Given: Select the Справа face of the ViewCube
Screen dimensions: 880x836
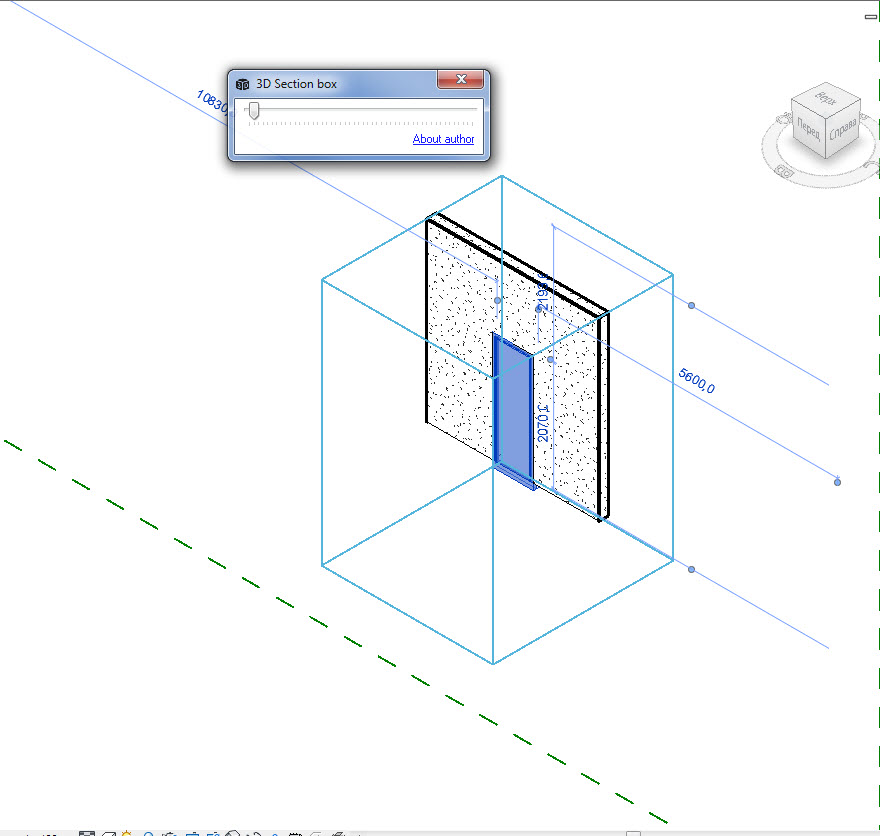Looking at the screenshot, I should tap(843, 129).
